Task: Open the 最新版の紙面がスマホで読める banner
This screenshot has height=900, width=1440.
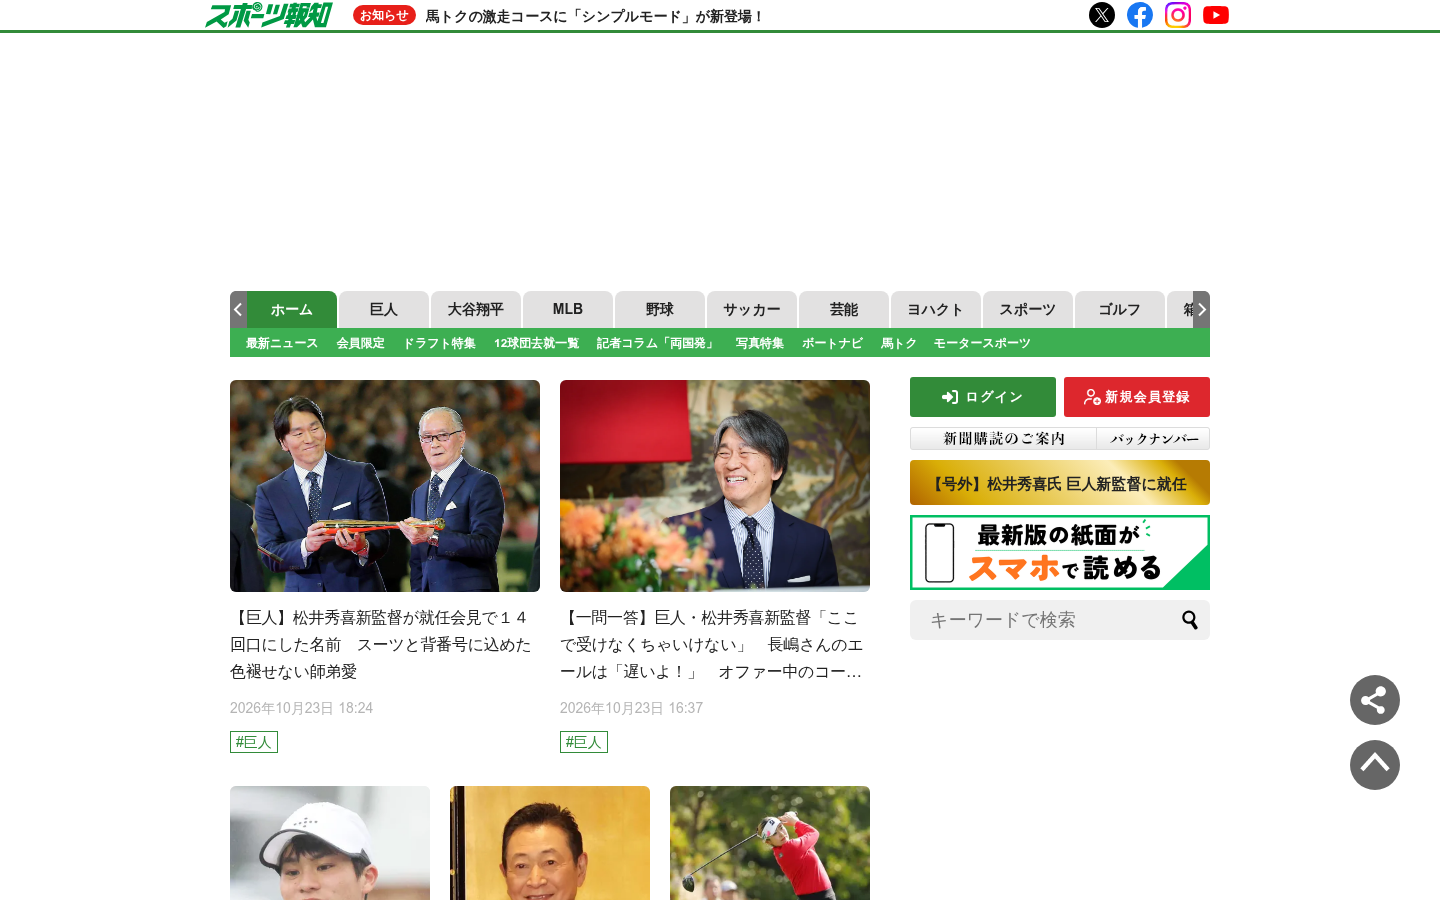Action: [x=1060, y=552]
